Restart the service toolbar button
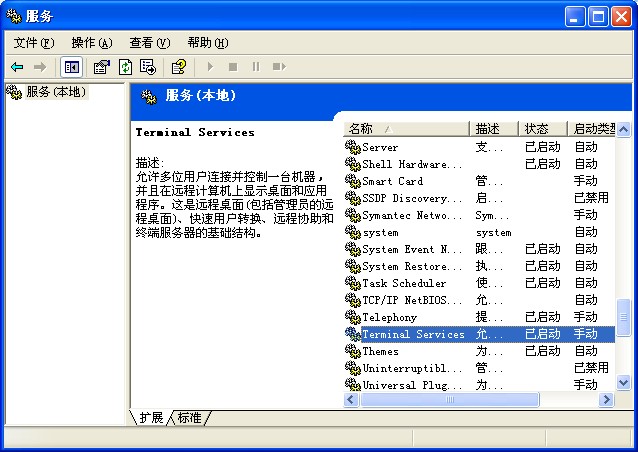The height and width of the screenshot is (452, 638). pos(279,66)
